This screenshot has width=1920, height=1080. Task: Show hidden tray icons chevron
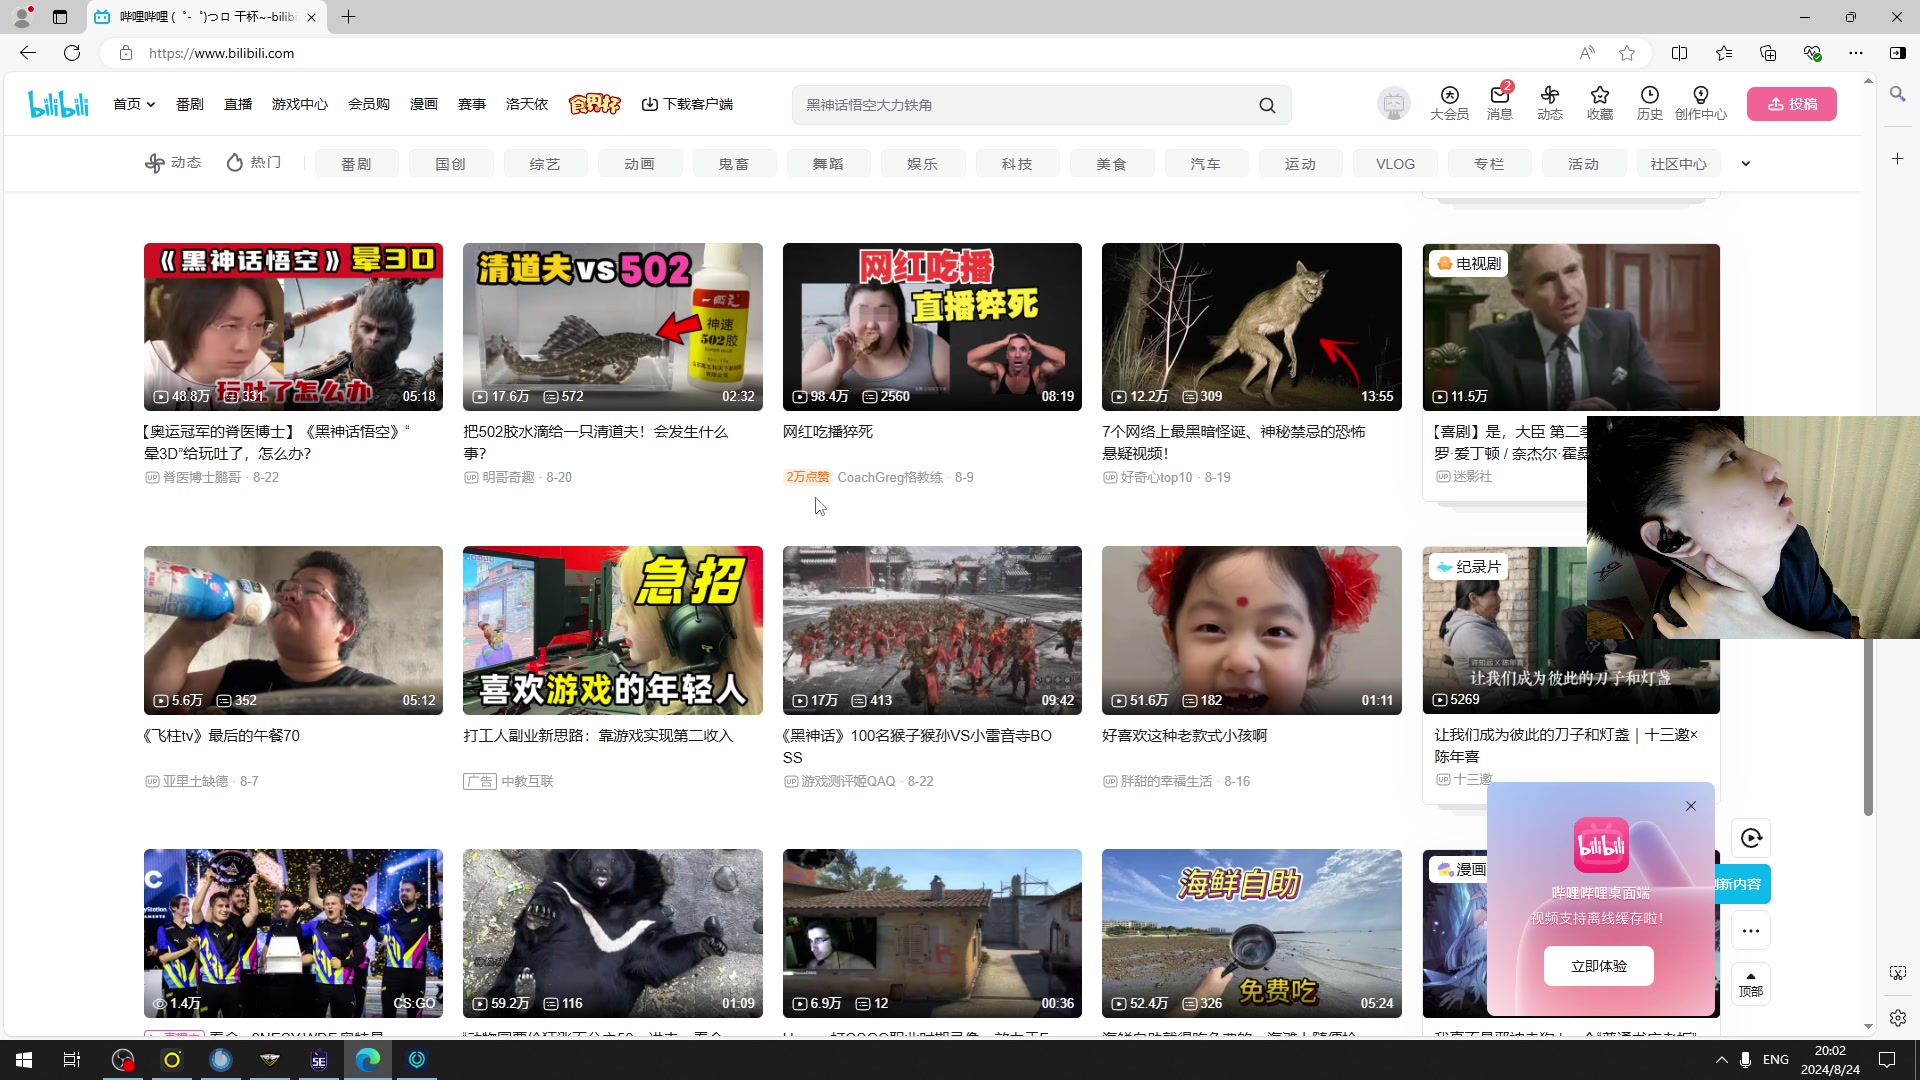pyautogui.click(x=1721, y=1060)
